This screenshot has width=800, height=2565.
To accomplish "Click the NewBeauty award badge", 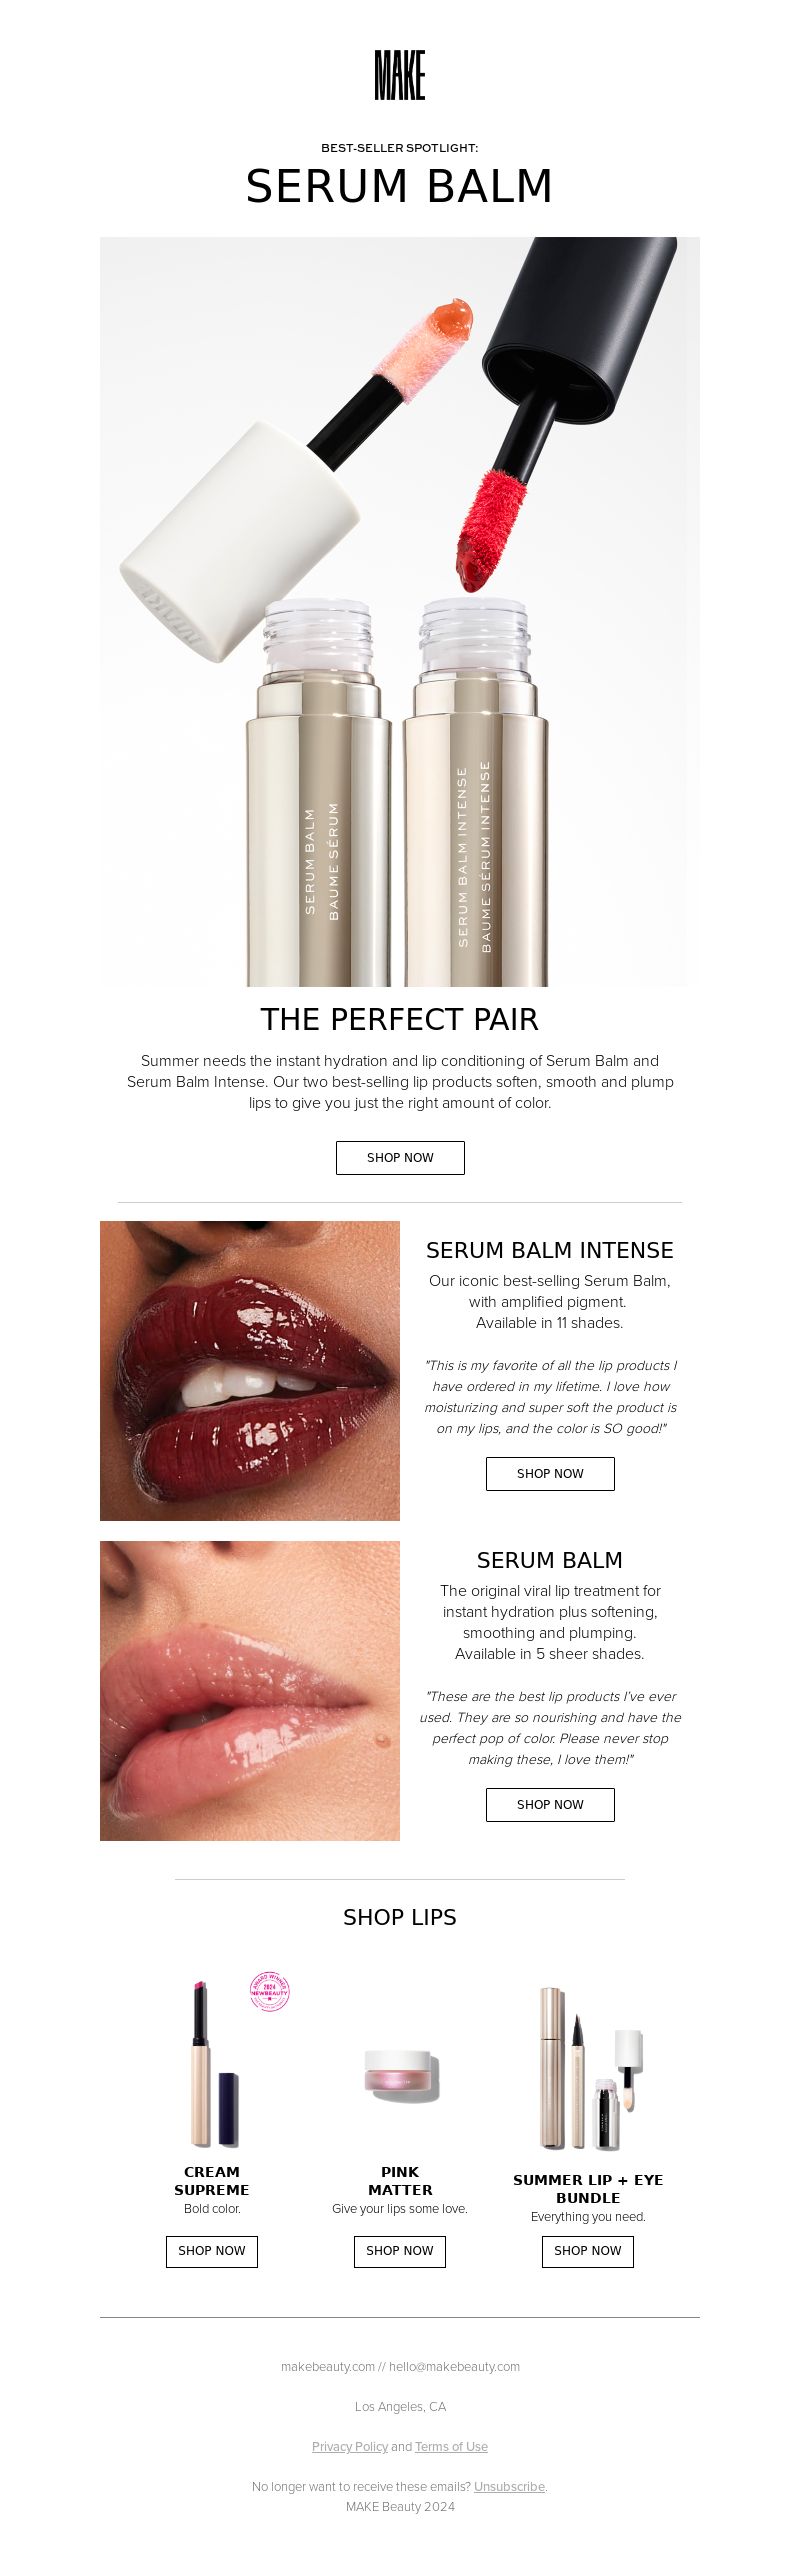I will tap(269, 1992).
